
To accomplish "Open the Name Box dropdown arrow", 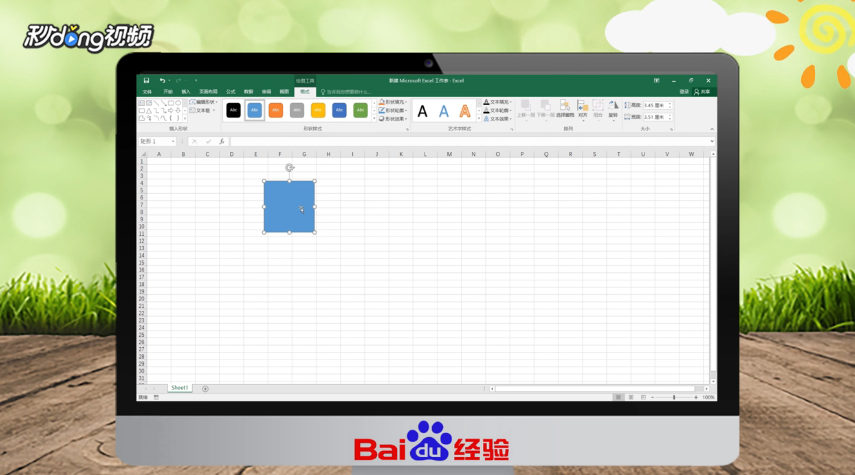I will point(173,141).
